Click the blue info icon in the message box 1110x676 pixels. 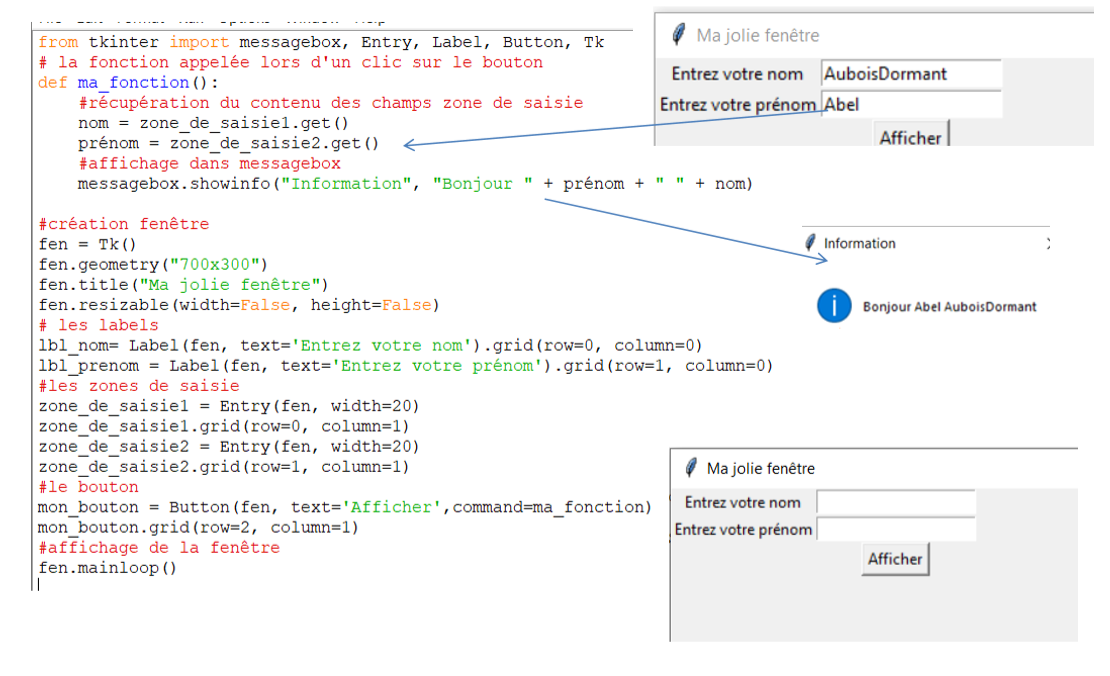click(833, 306)
